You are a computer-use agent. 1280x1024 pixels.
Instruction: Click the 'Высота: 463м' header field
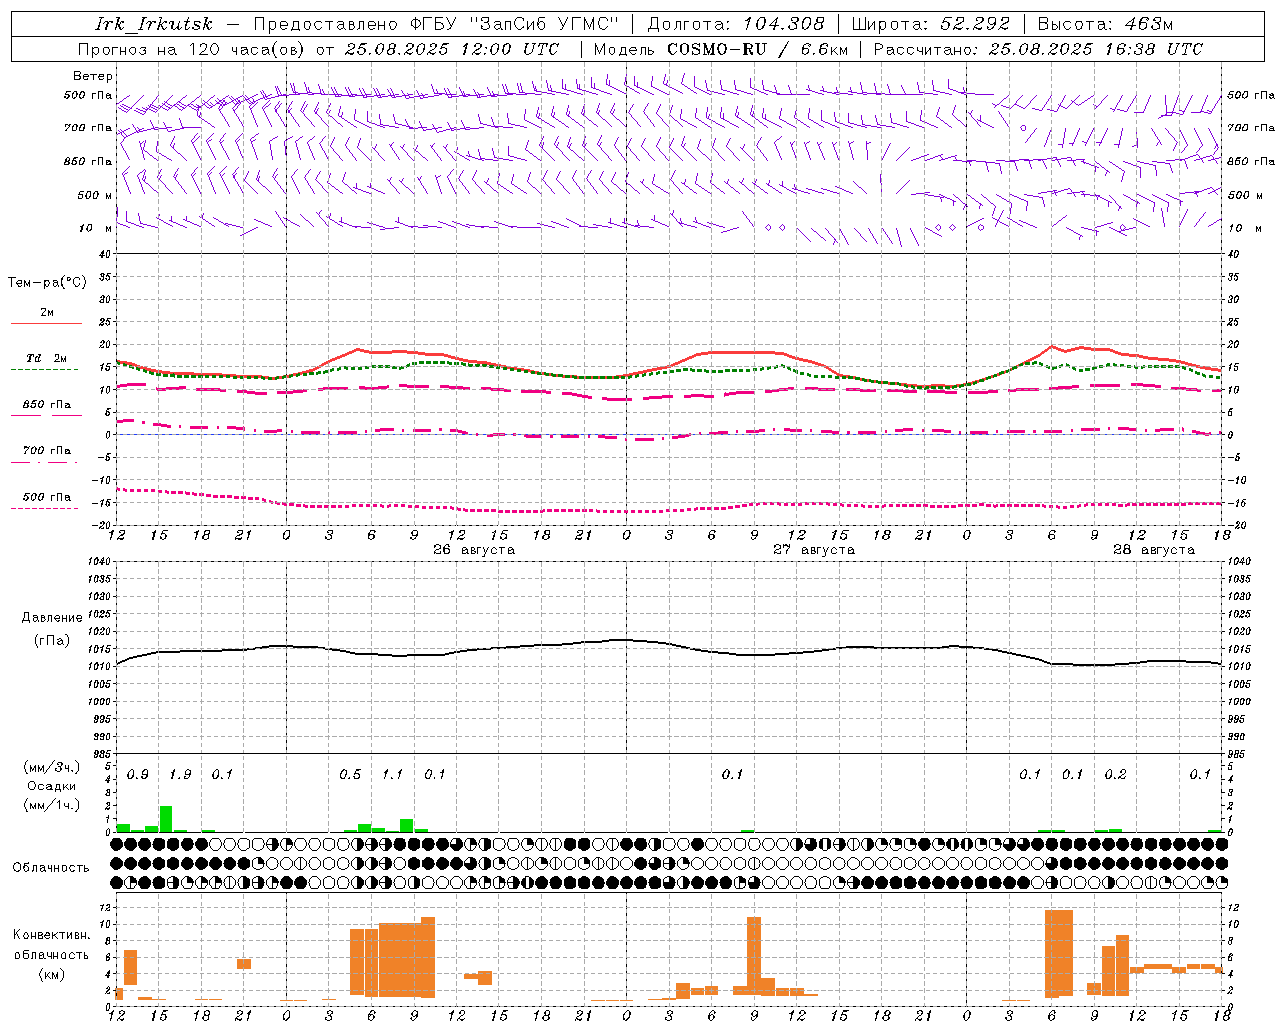(x=1105, y=24)
